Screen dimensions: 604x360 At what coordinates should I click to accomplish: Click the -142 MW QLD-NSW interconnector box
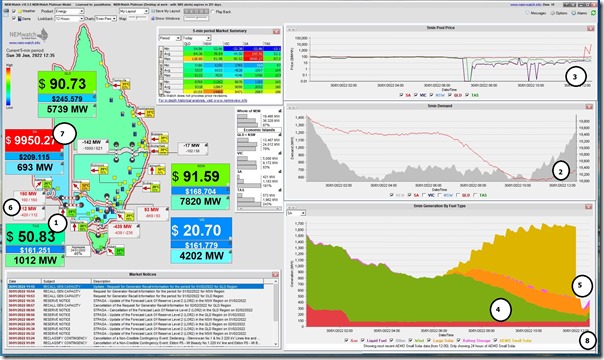[93, 145]
